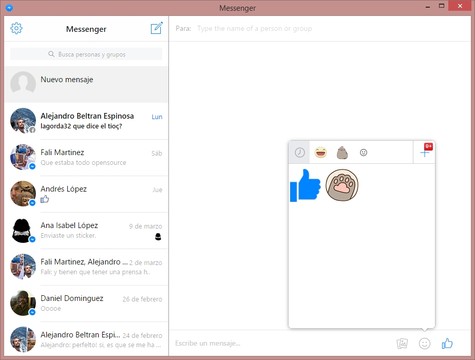Open the Fali Martinez conversation
Viewport: 475px width, 360px height.
click(86, 157)
